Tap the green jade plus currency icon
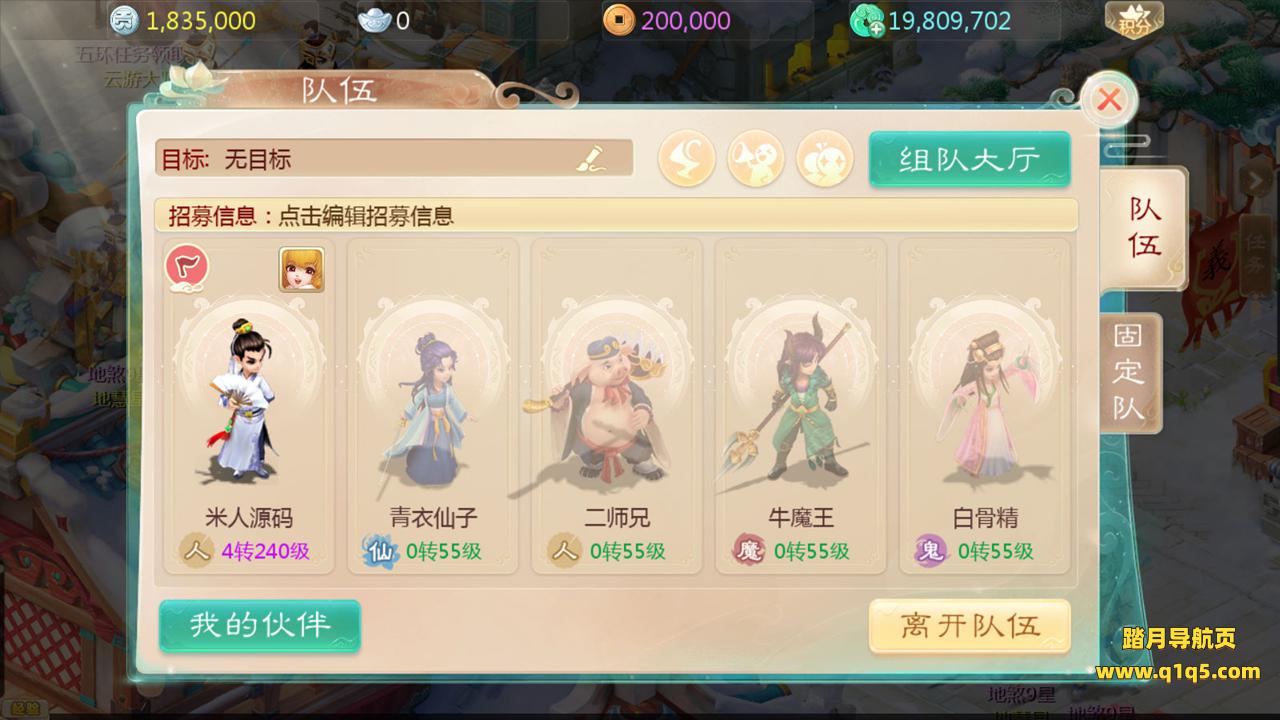The width and height of the screenshot is (1280, 720). (866, 20)
